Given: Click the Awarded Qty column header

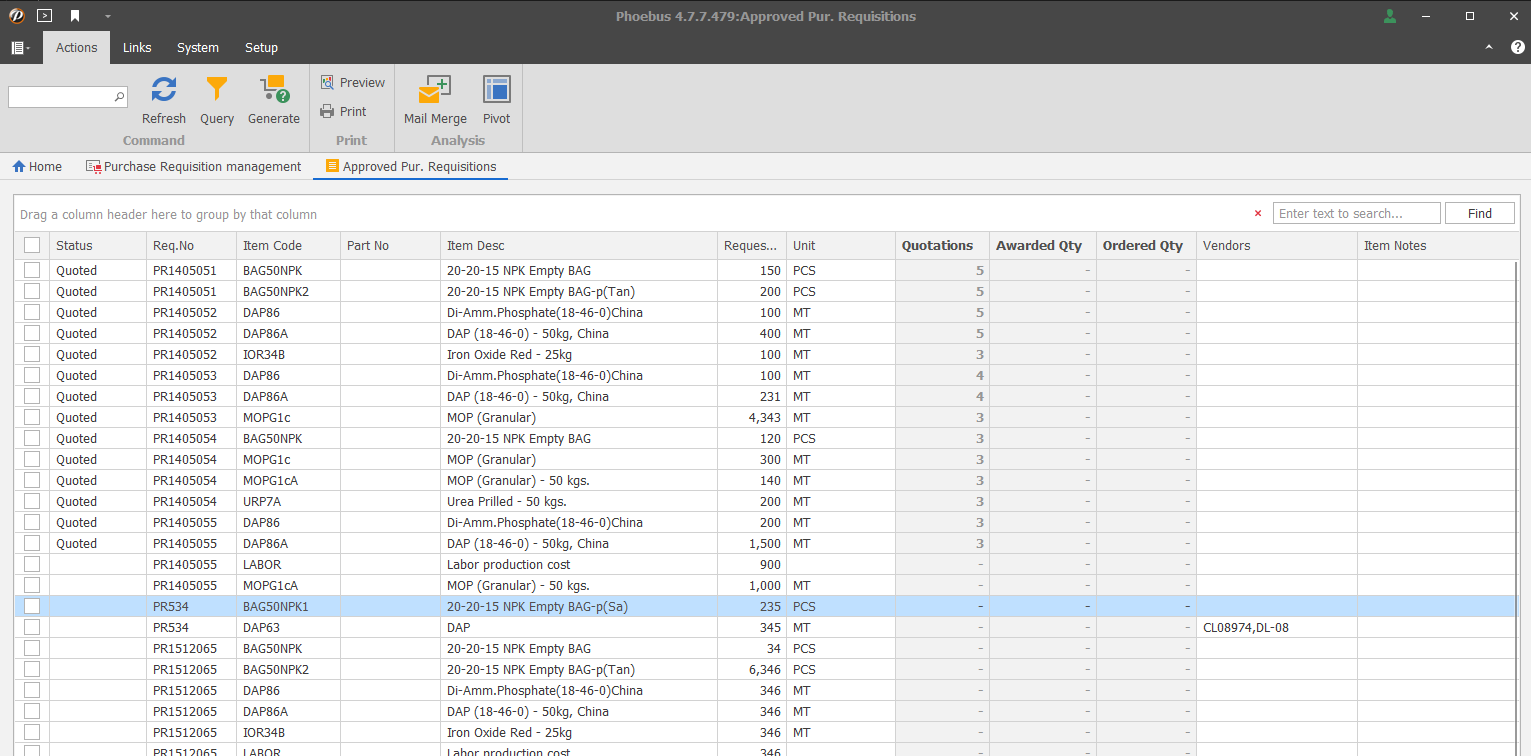Looking at the screenshot, I should (x=1043, y=245).
